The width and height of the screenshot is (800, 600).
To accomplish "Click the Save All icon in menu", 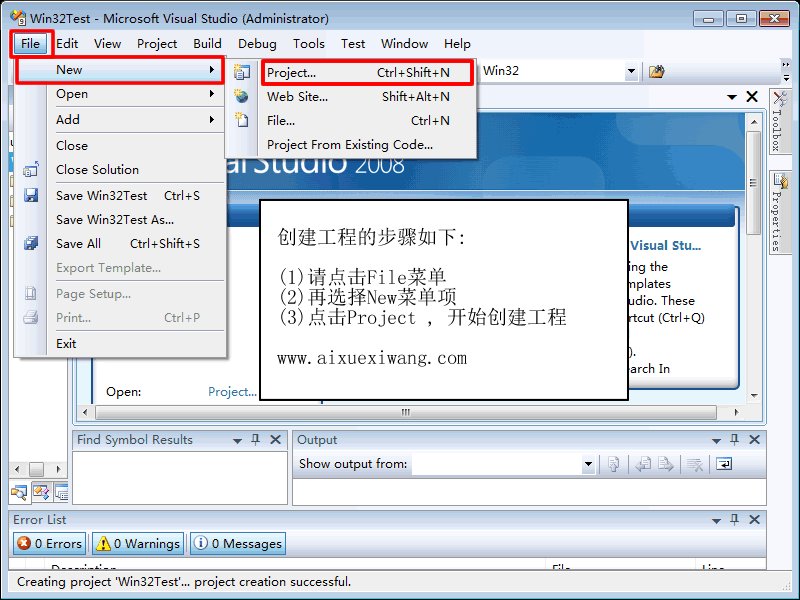I will click(31, 243).
